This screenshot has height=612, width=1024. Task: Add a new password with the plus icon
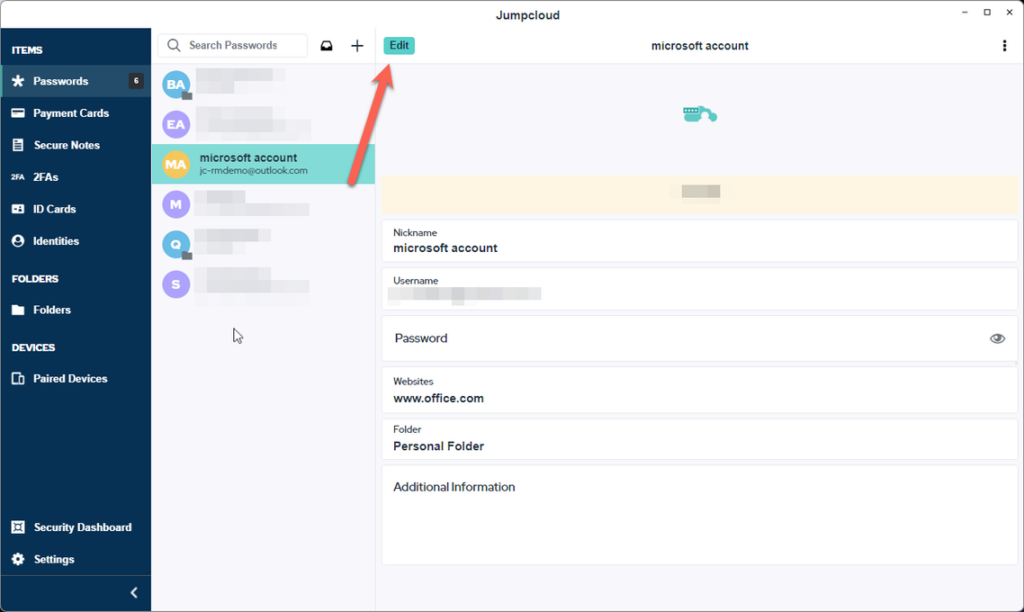[357, 45]
